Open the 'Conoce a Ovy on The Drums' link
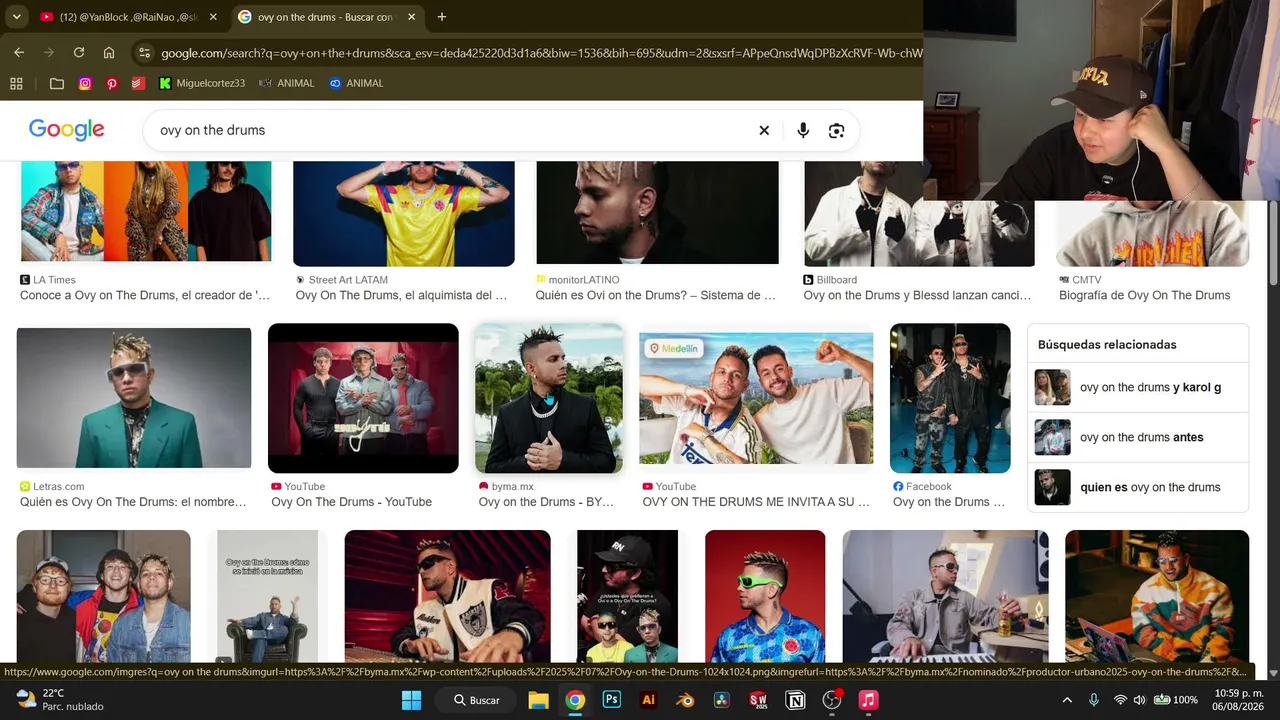Image resolution: width=1280 pixels, height=720 pixels. click(x=145, y=295)
